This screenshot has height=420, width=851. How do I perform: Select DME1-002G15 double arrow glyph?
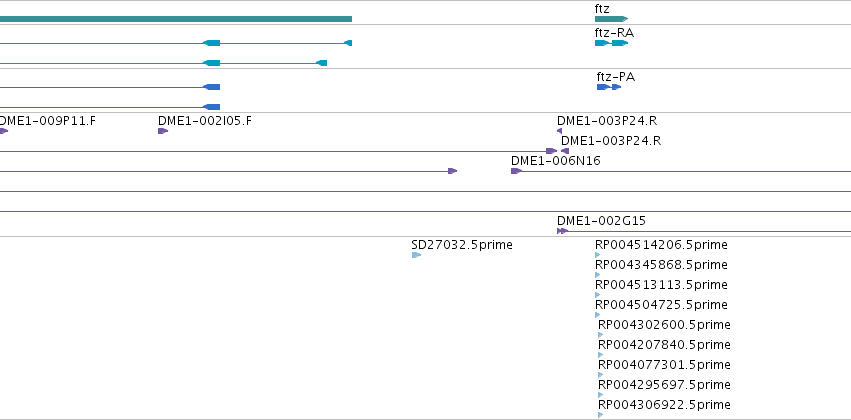(562, 231)
